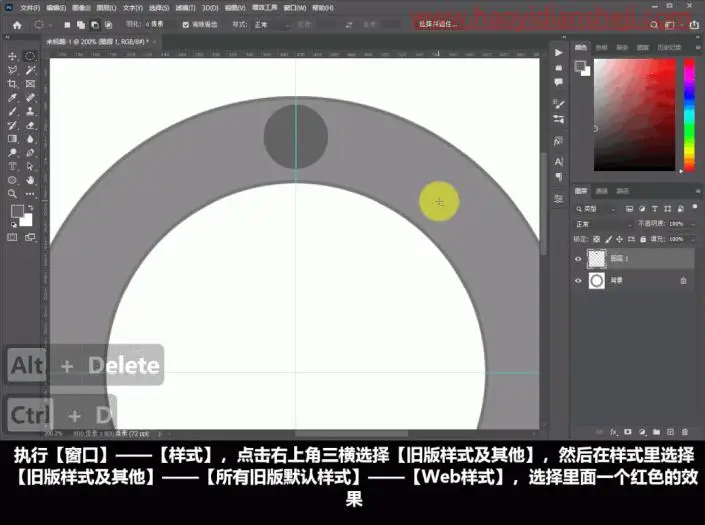Select the Magic Wand tool

point(30,70)
